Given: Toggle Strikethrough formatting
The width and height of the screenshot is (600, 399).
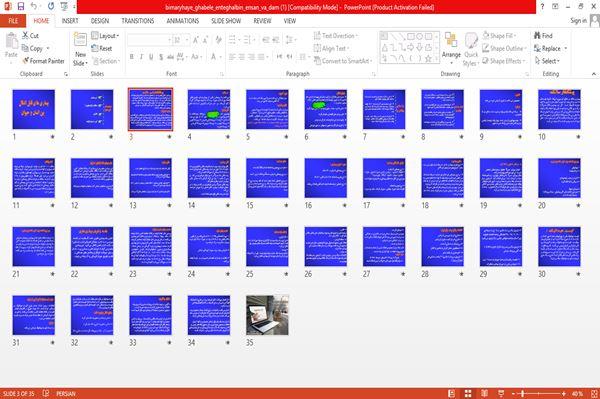Looking at the screenshot, I should click(170, 57).
